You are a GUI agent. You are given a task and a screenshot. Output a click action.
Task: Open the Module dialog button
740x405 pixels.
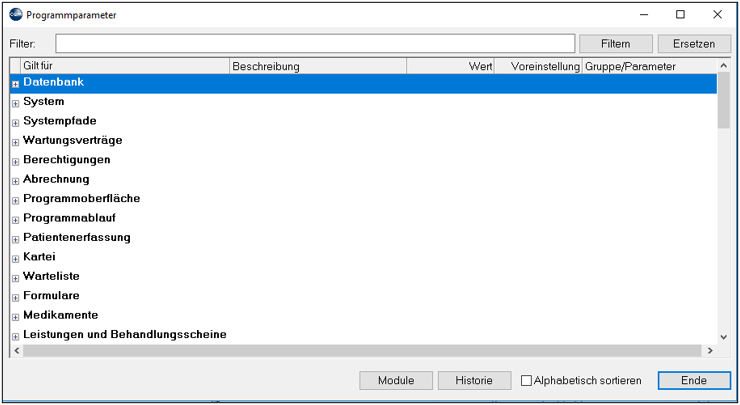(396, 380)
